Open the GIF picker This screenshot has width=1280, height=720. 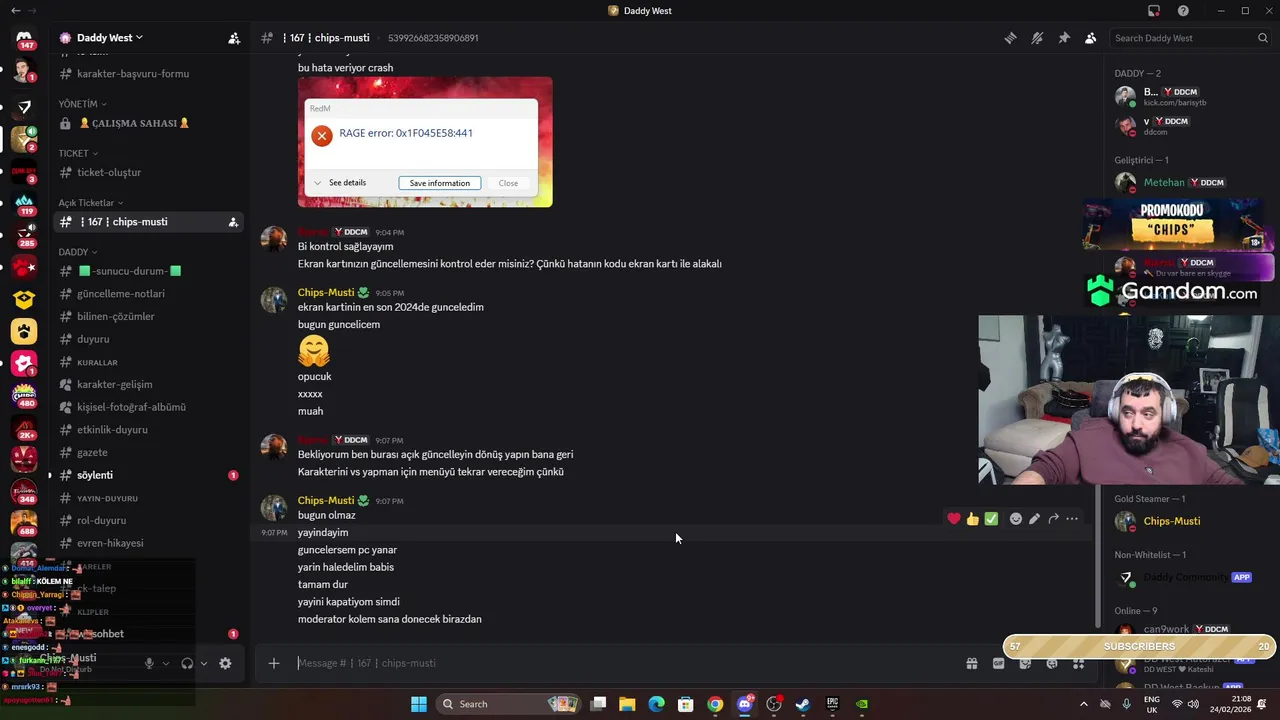pos(998,663)
